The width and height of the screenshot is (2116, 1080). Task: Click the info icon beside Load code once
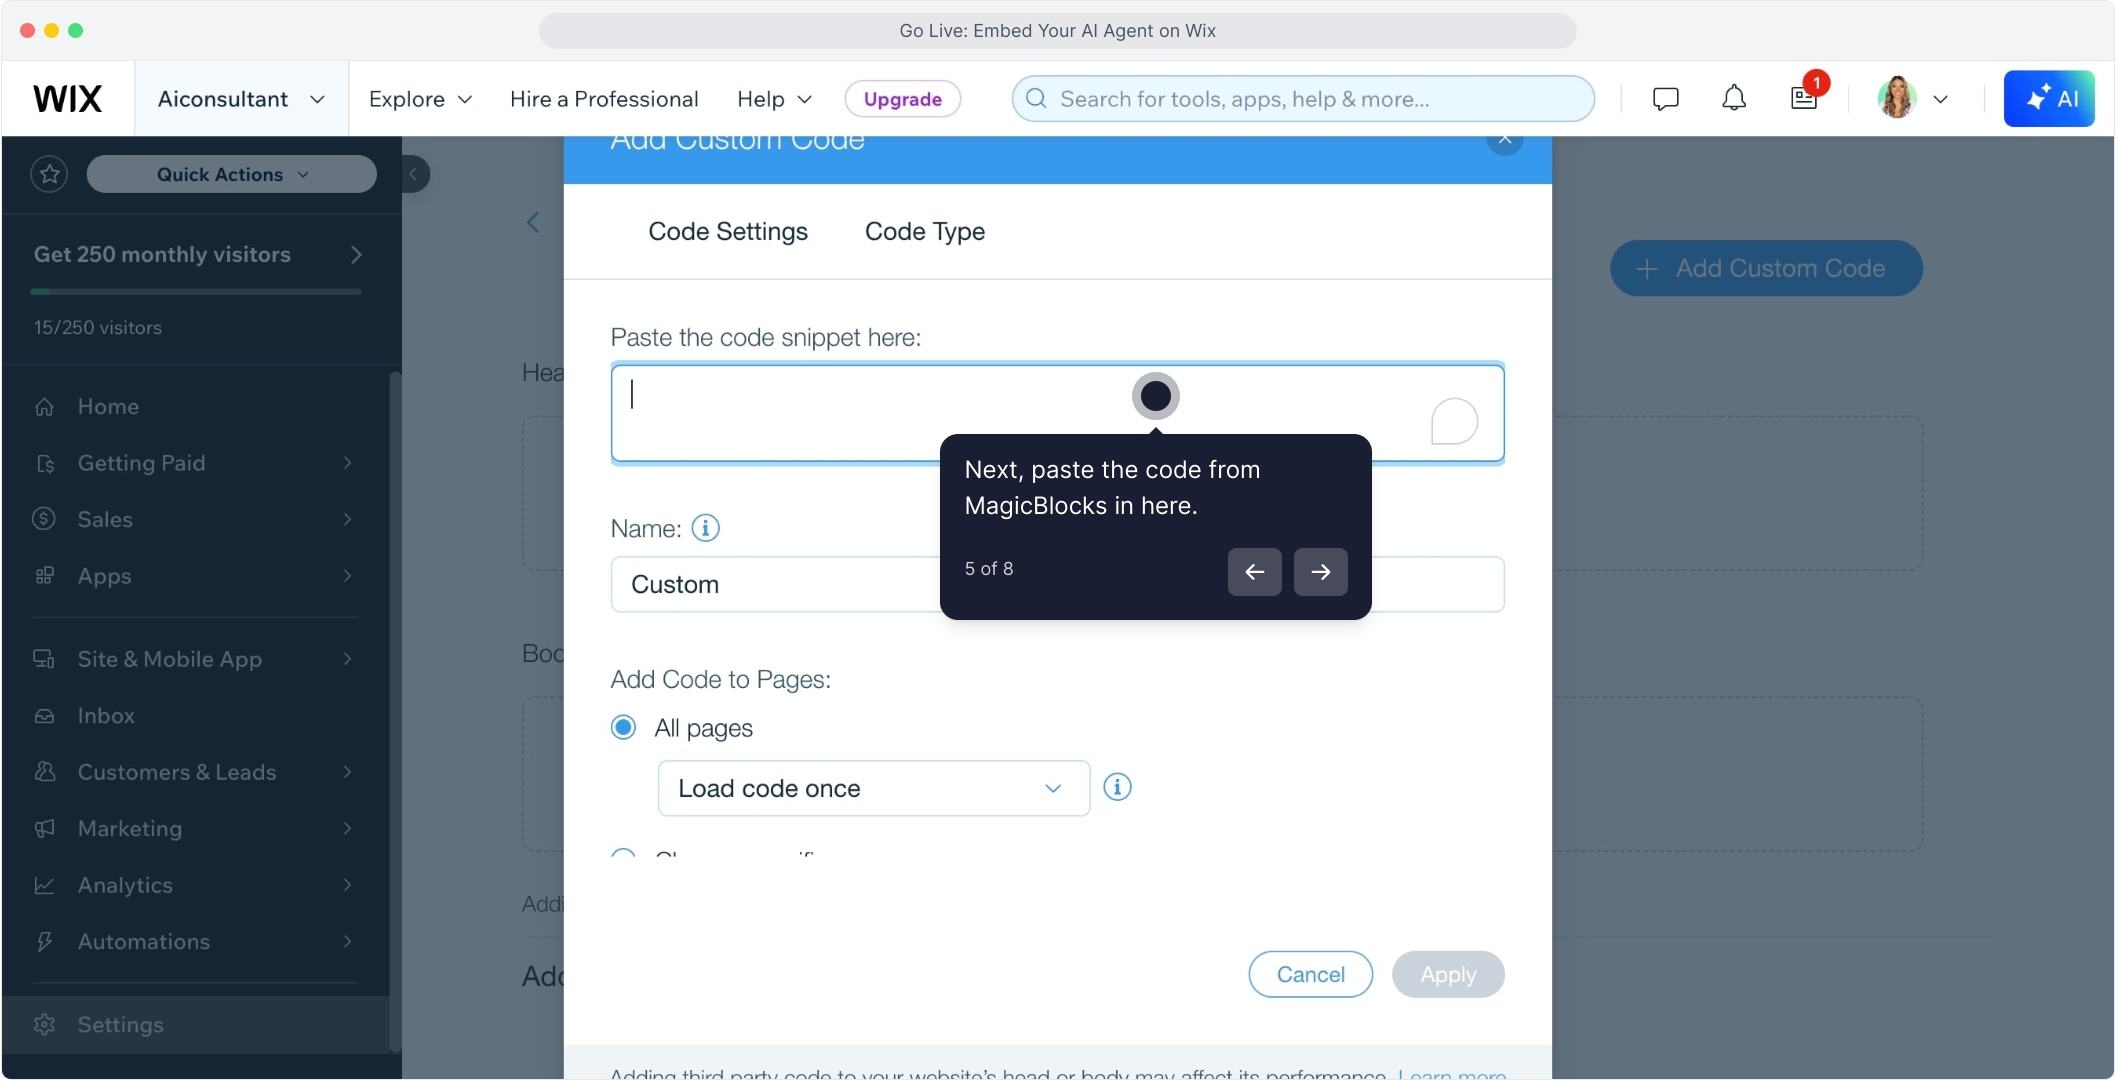click(1117, 788)
